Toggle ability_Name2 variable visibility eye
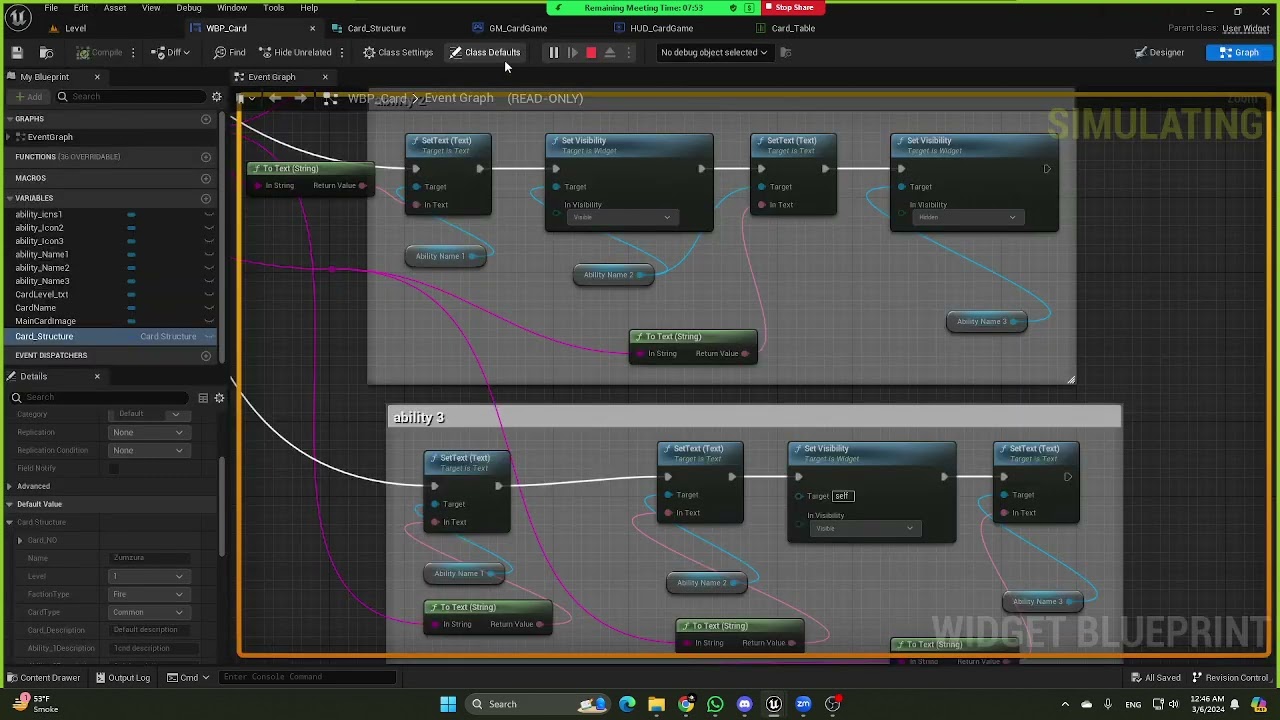 tap(209, 268)
